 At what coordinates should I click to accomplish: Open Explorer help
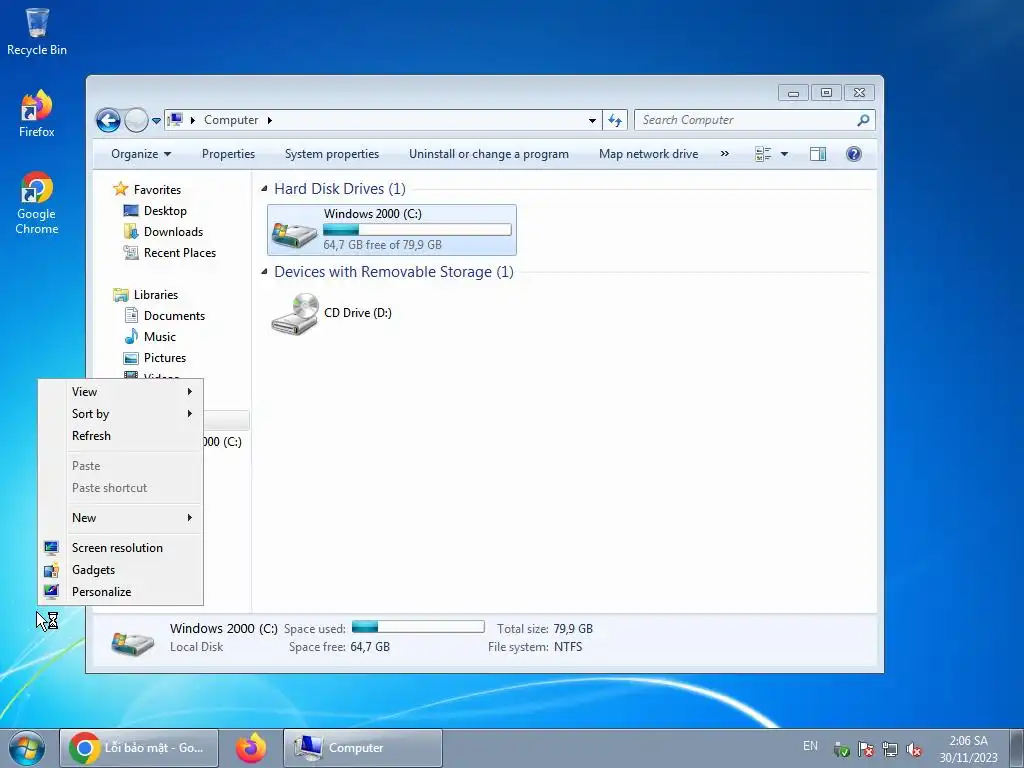[854, 154]
